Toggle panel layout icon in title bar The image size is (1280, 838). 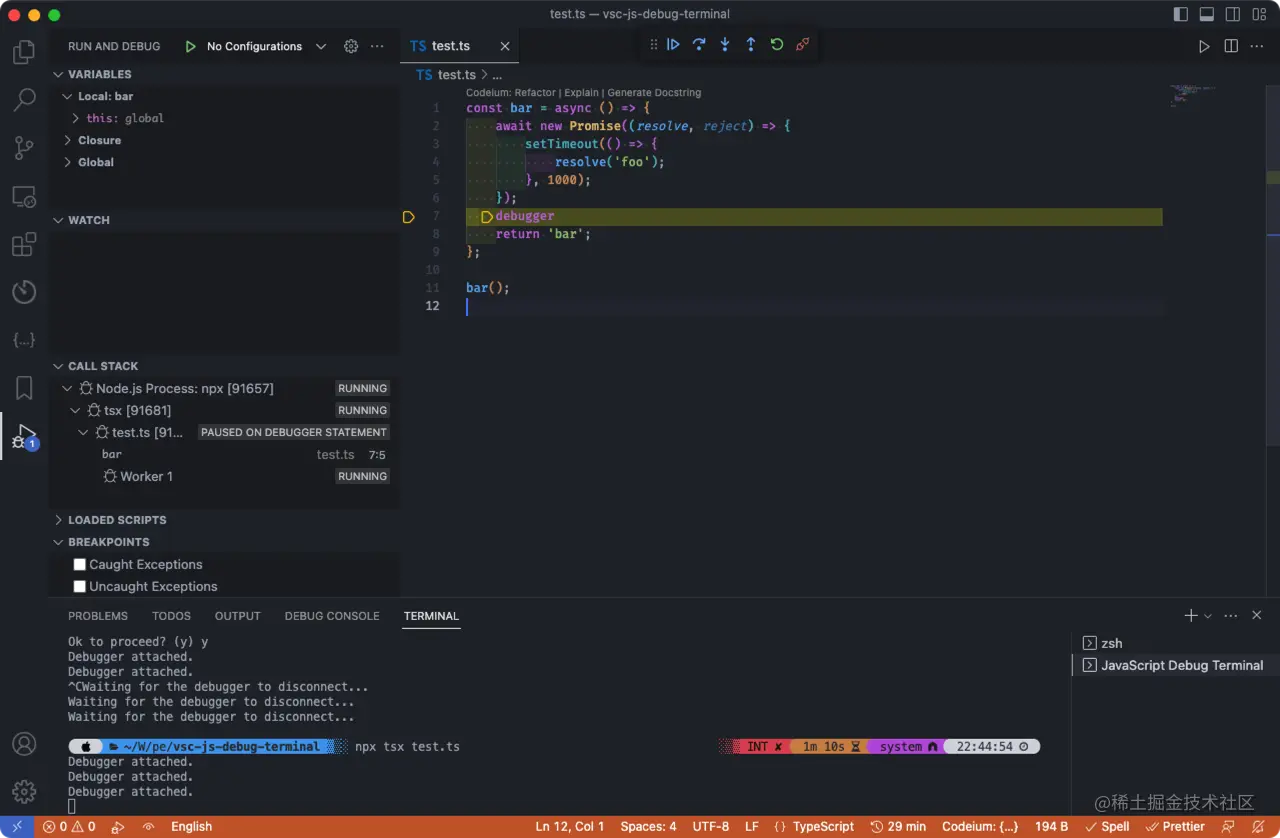(x=1207, y=15)
